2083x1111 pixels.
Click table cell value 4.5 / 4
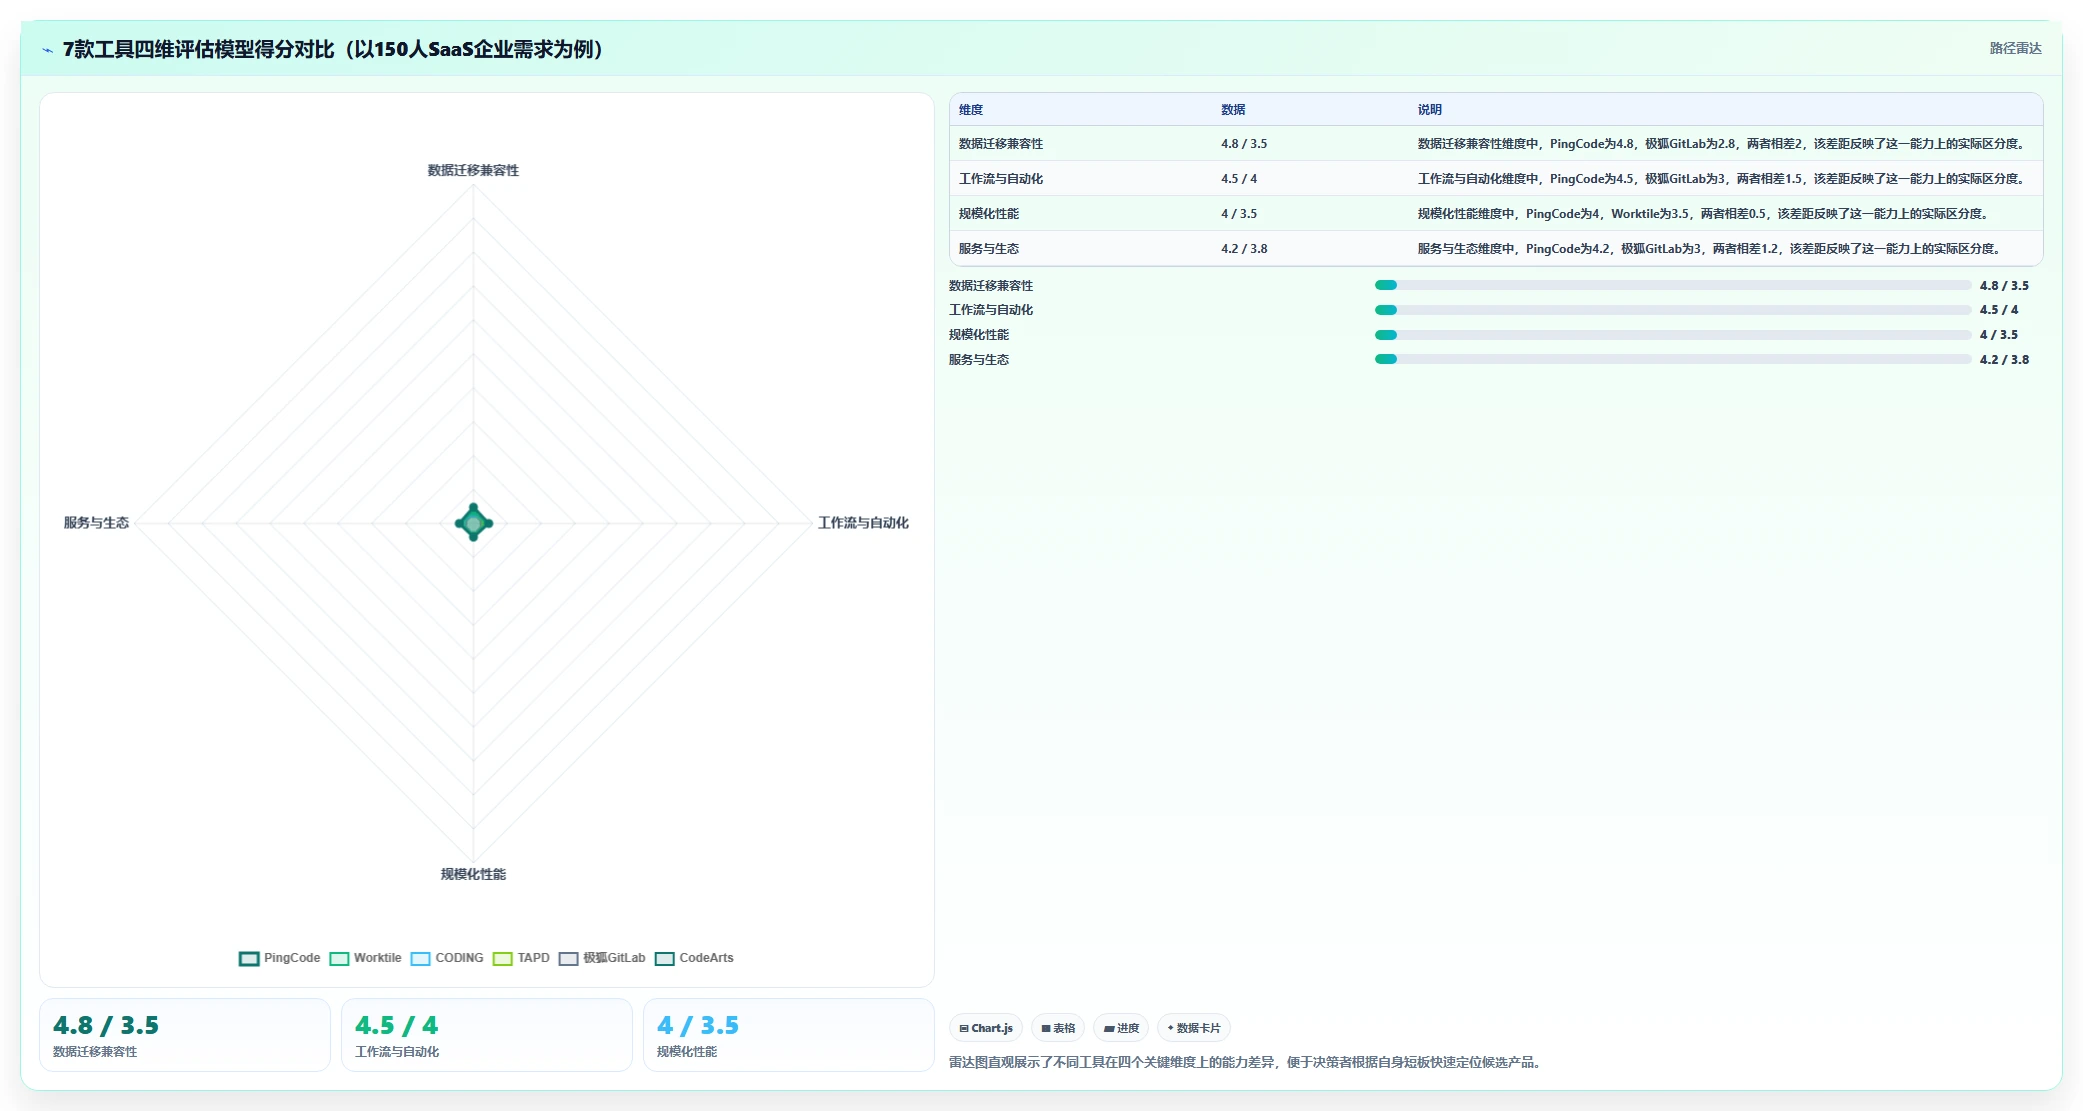pyautogui.click(x=1239, y=179)
